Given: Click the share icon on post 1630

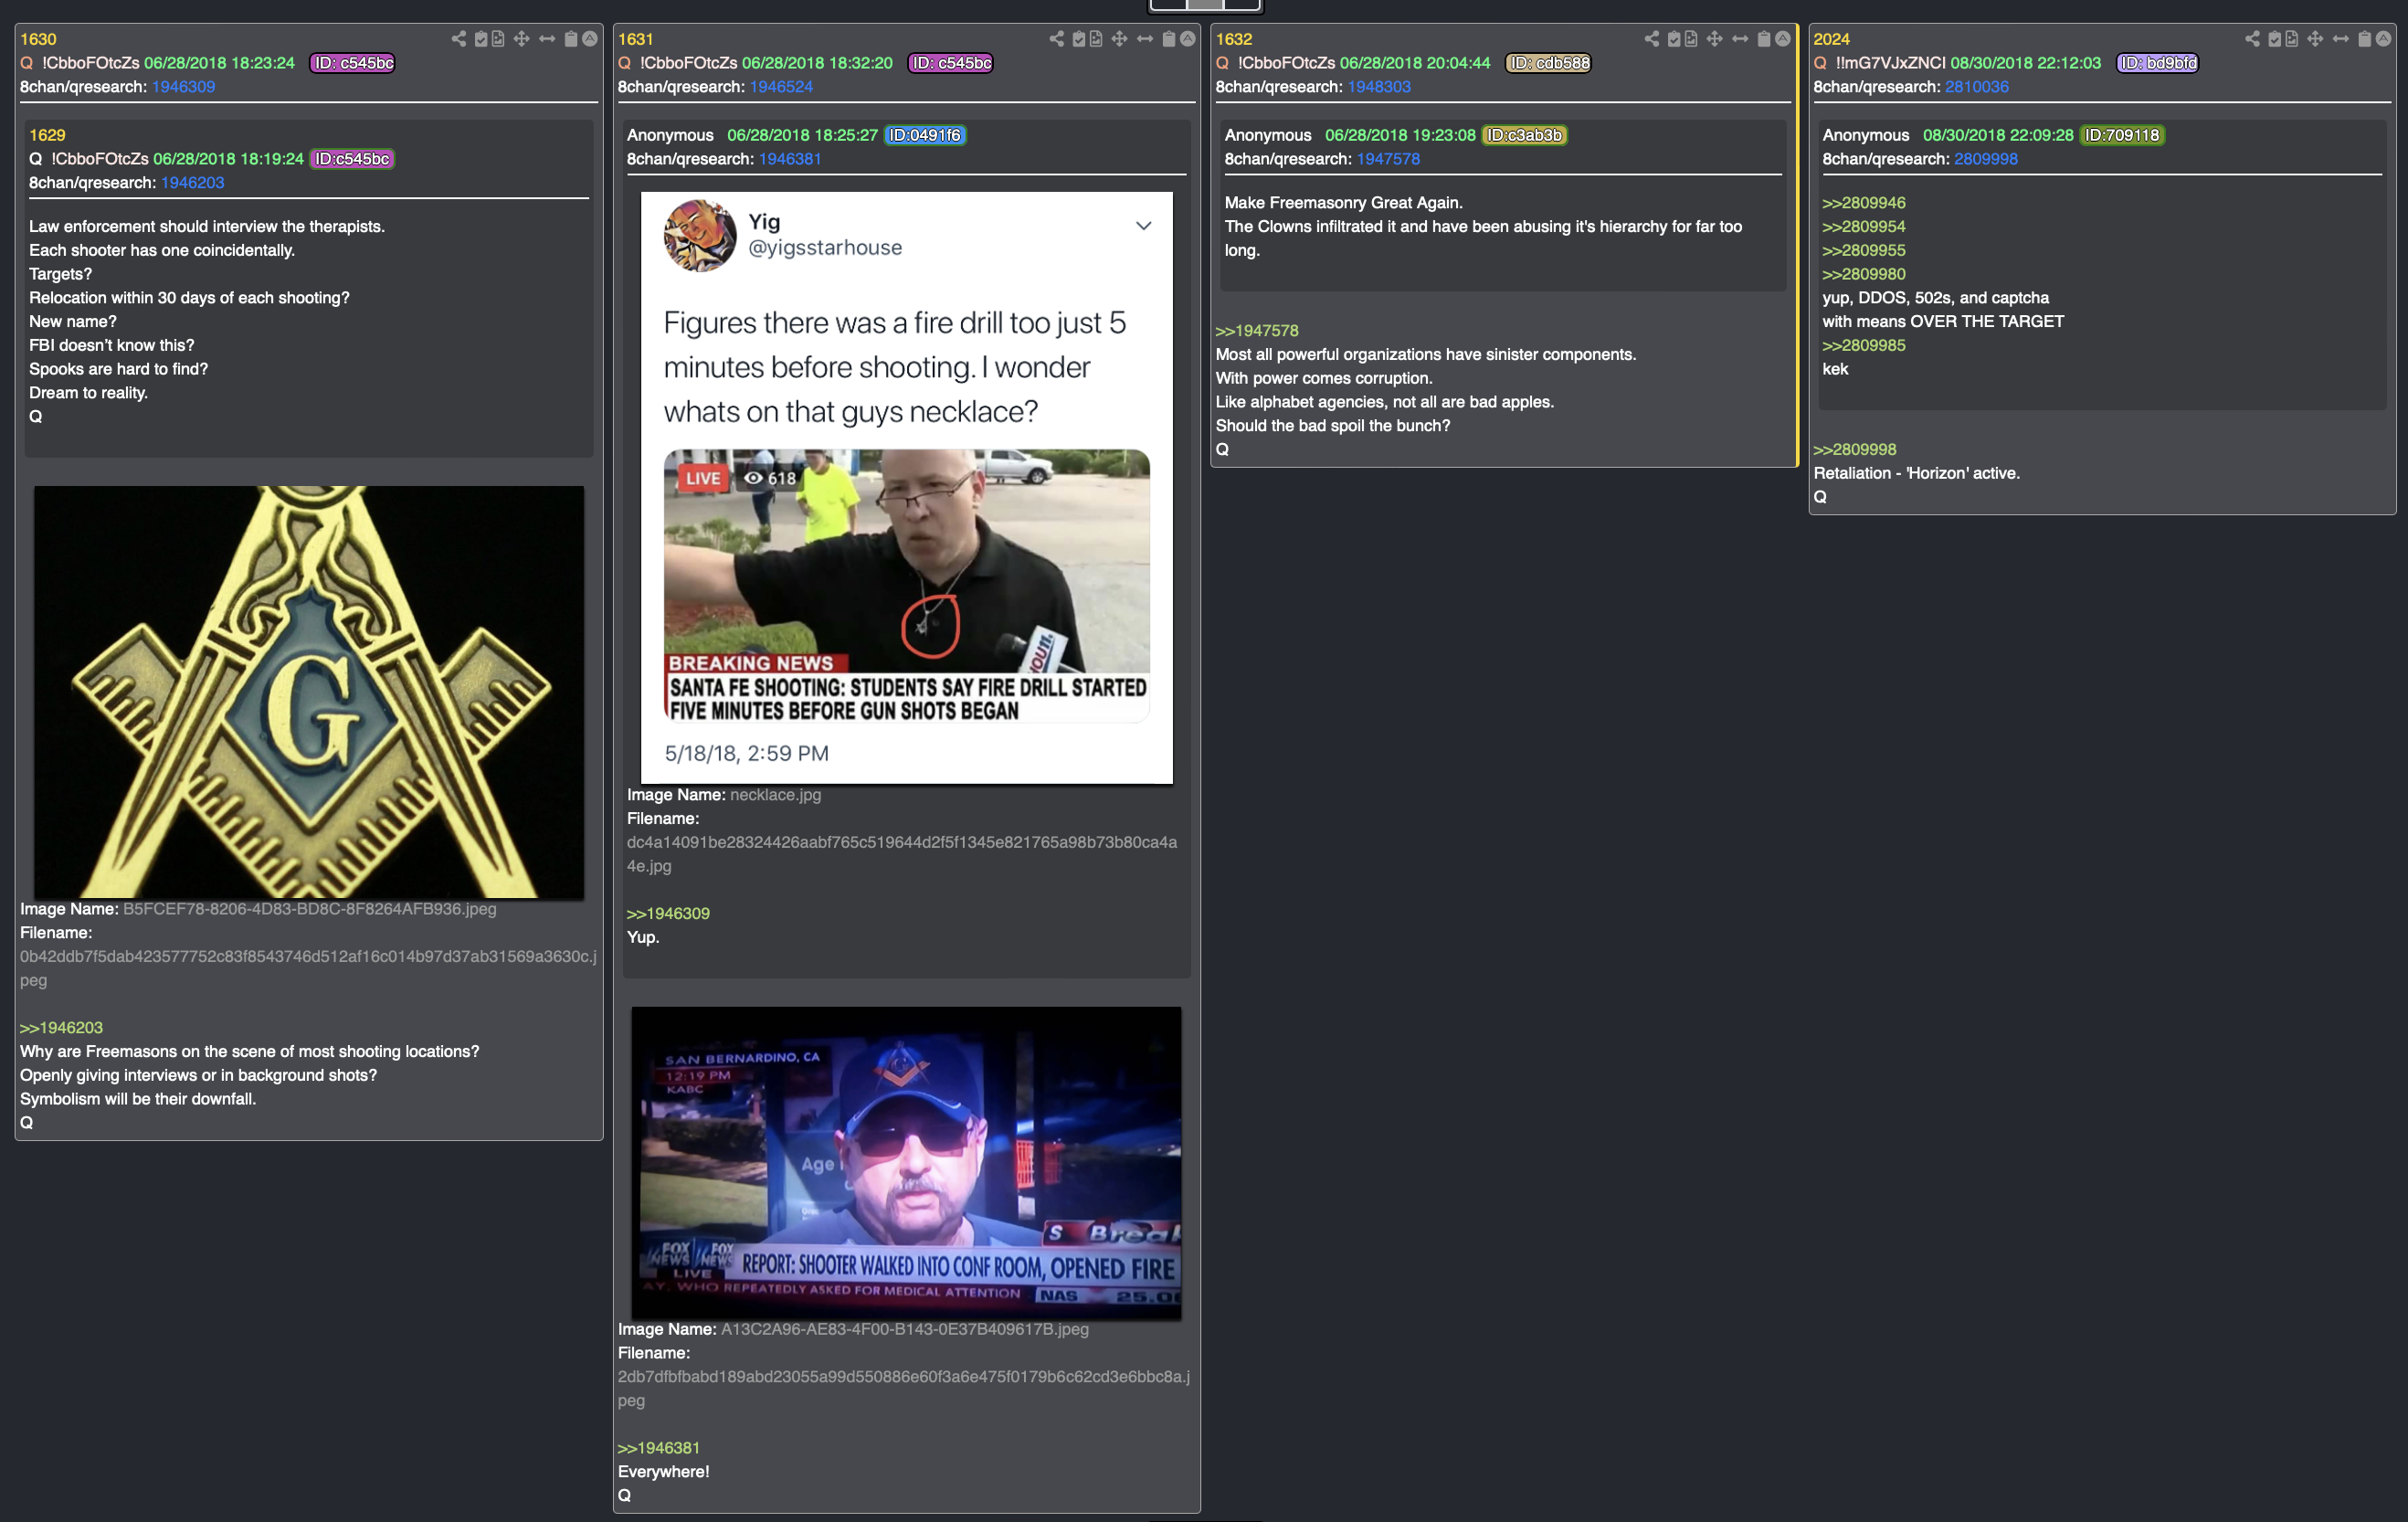Looking at the screenshot, I should coord(458,39).
